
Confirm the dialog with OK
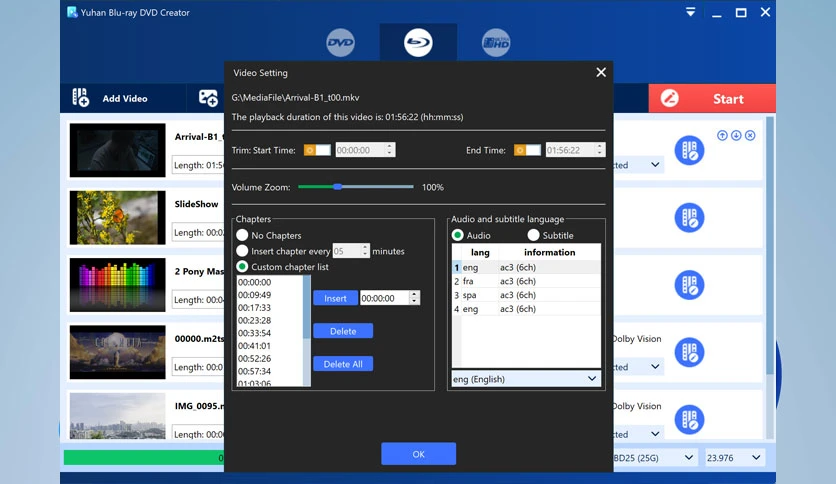419,454
